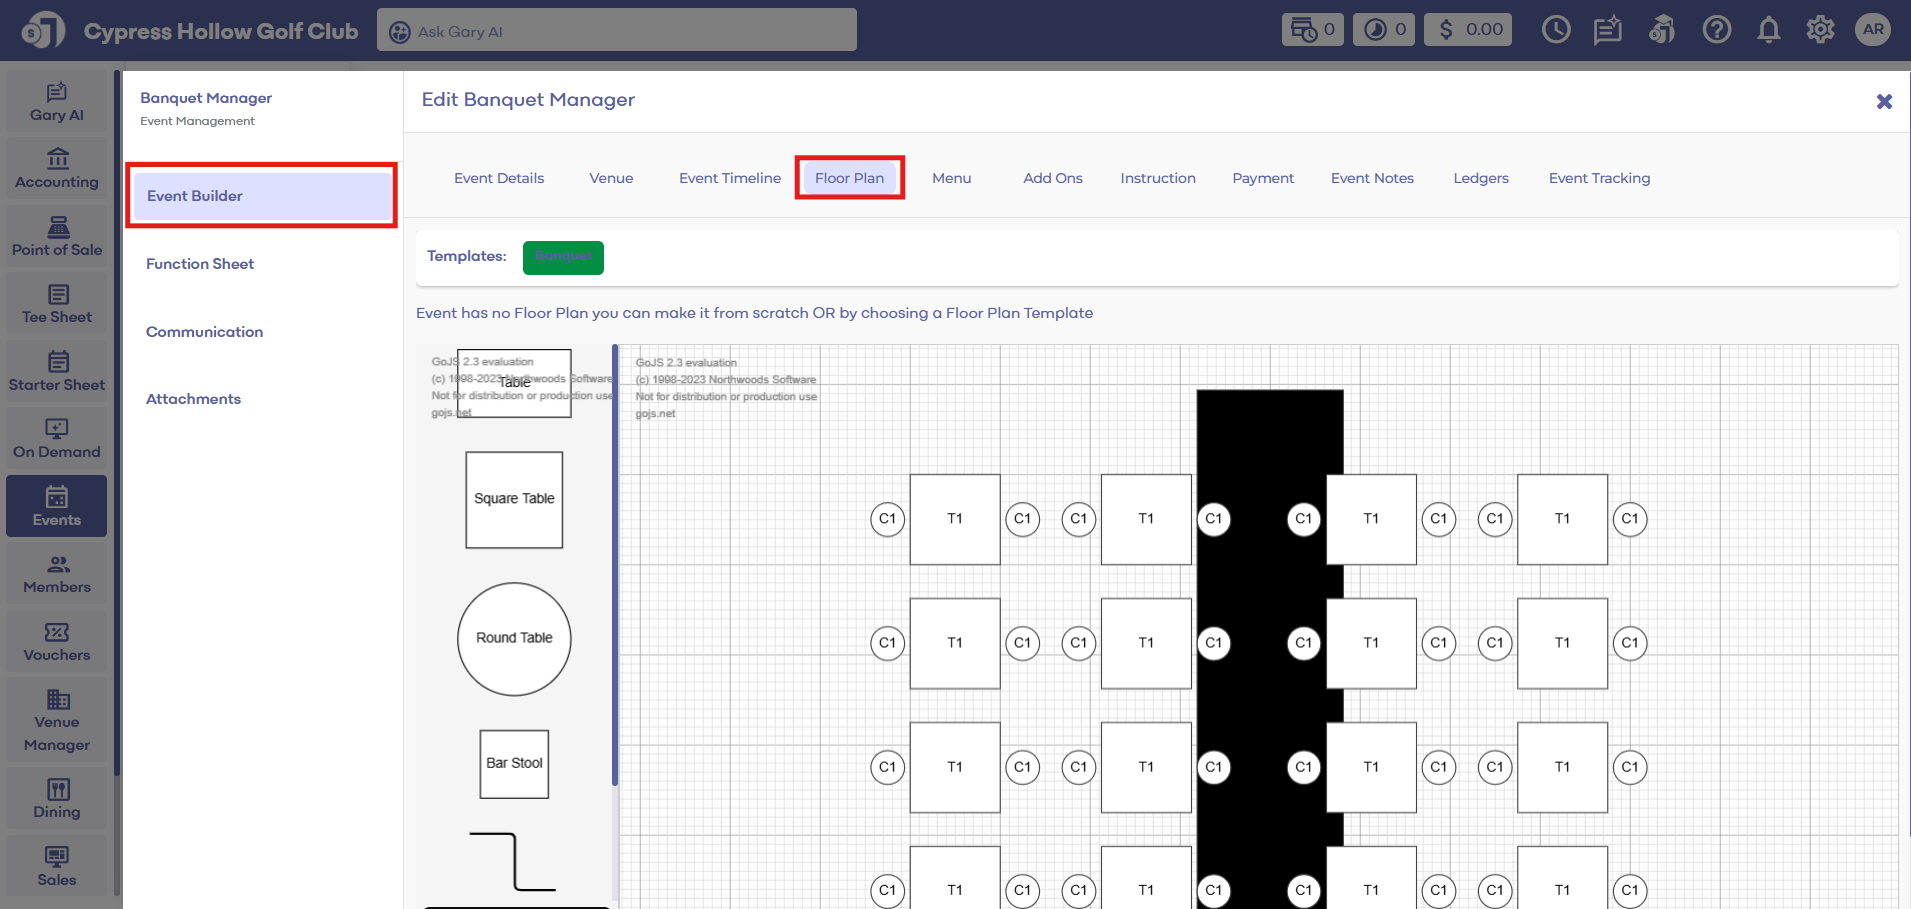
Task: Open the Accounting module
Action: [x=57, y=169]
